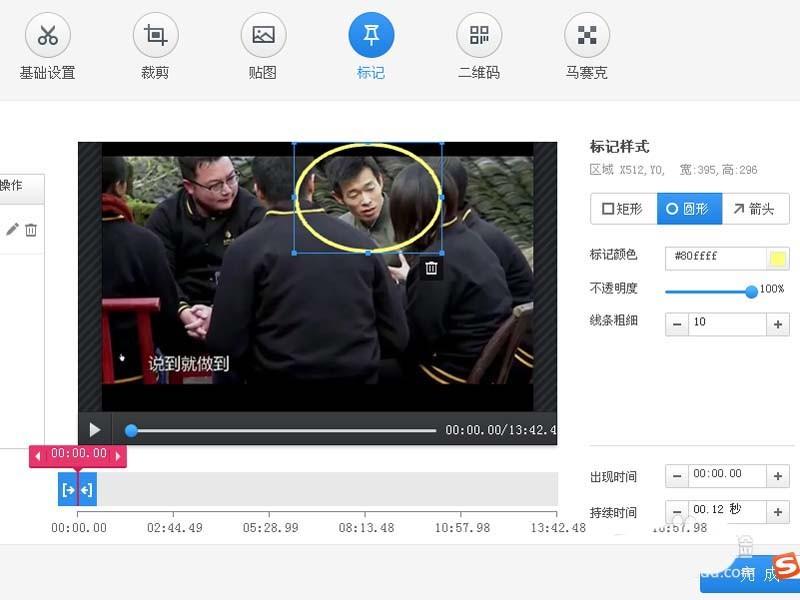Image resolution: width=800 pixels, height=600 pixels.
Task: Increase 持续时间 with the plus button
Action: pos(777,511)
